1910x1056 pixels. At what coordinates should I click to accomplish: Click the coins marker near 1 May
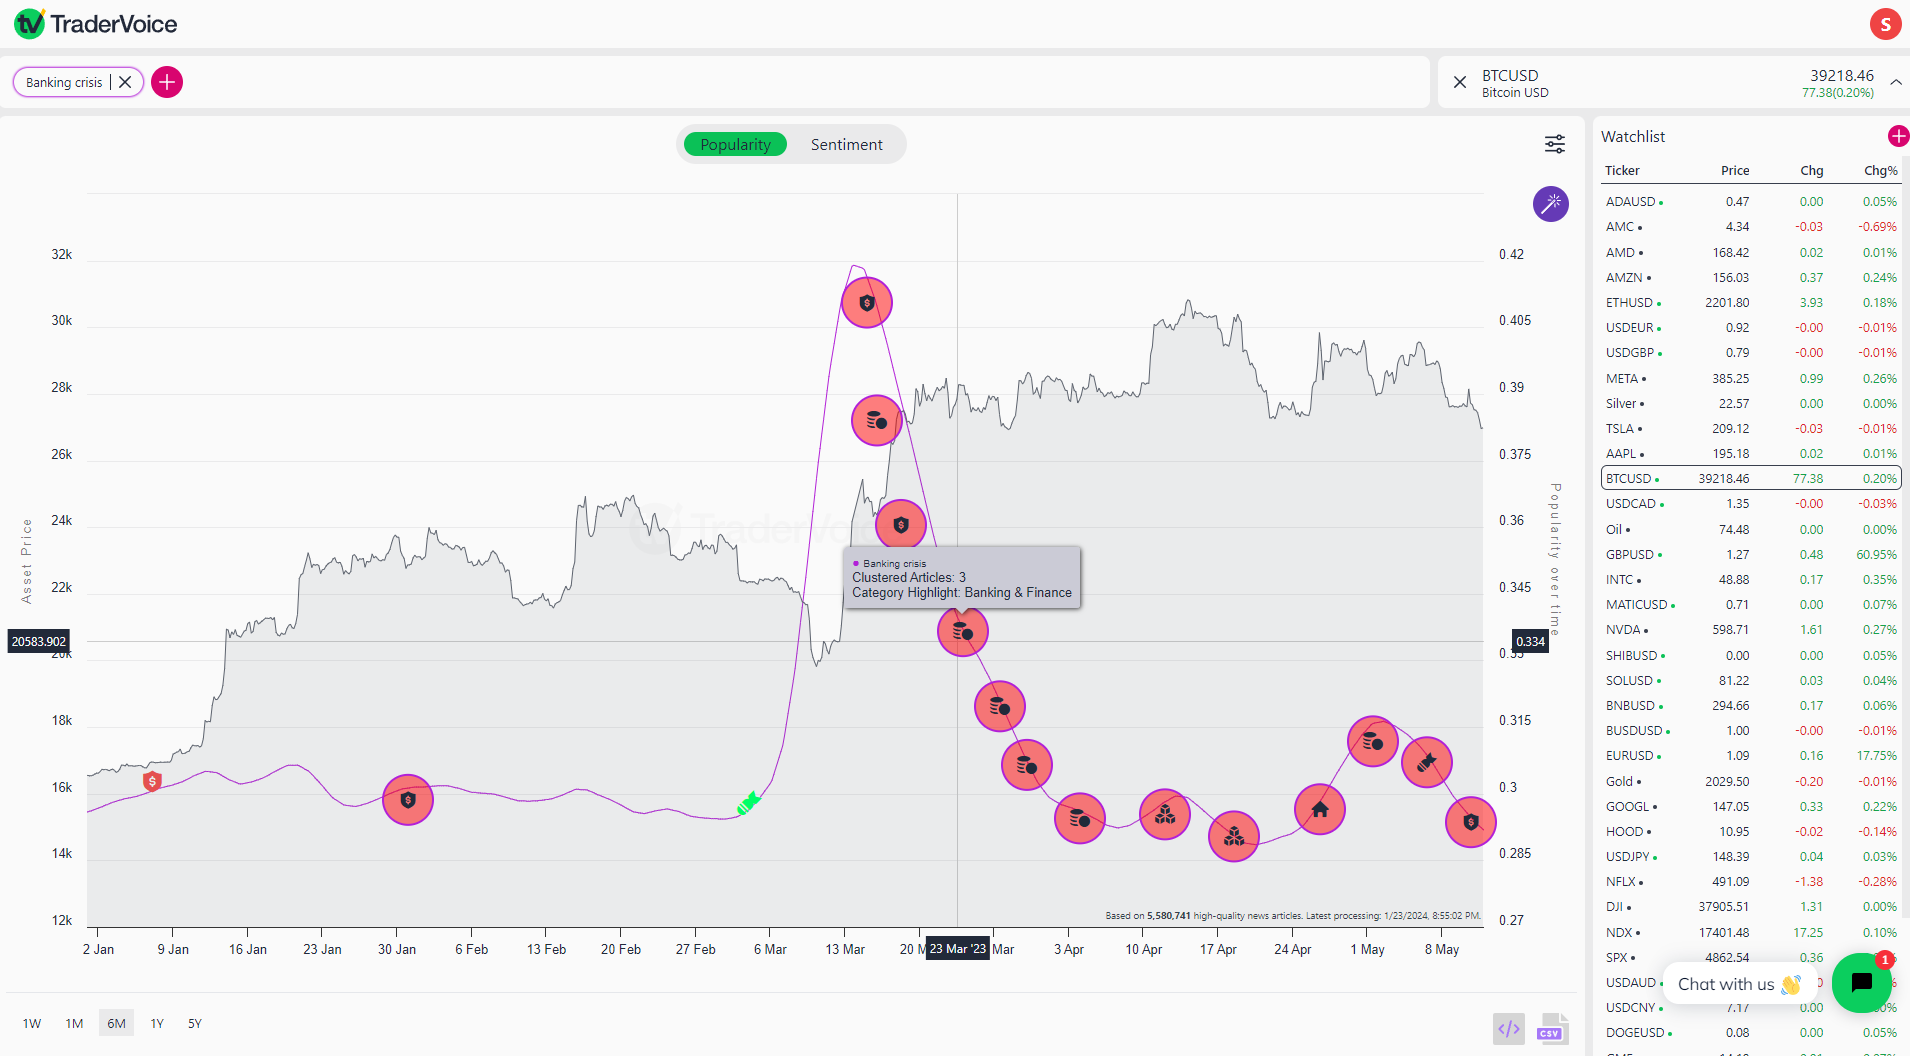coord(1373,741)
